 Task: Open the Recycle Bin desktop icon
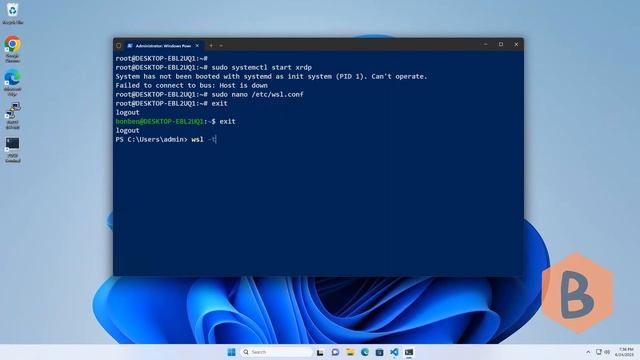point(12,13)
